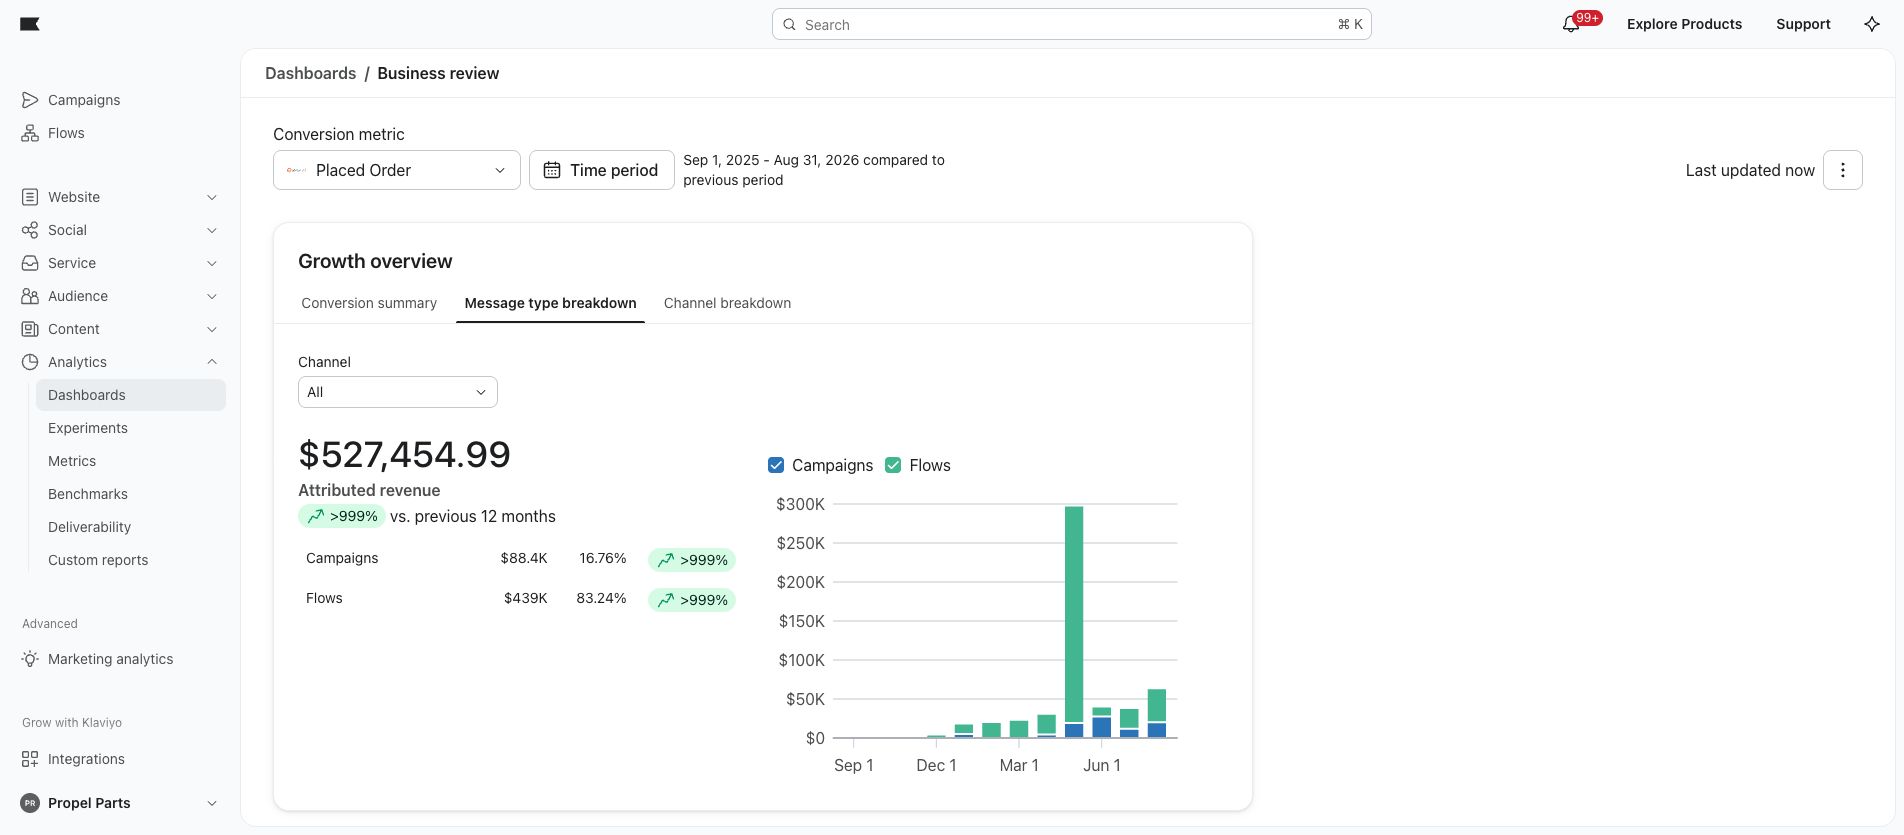The width and height of the screenshot is (1904, 835).
Task: Open the notifications bell
Action: coord(1571,24)
